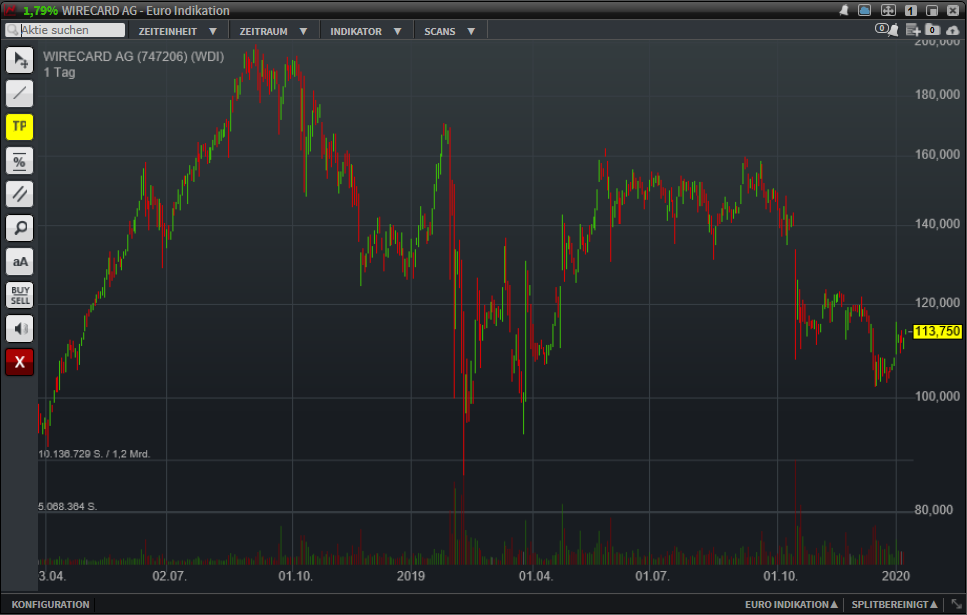Open the EURO INDIKATION selector
967x615 pixels.
(791, 605)
